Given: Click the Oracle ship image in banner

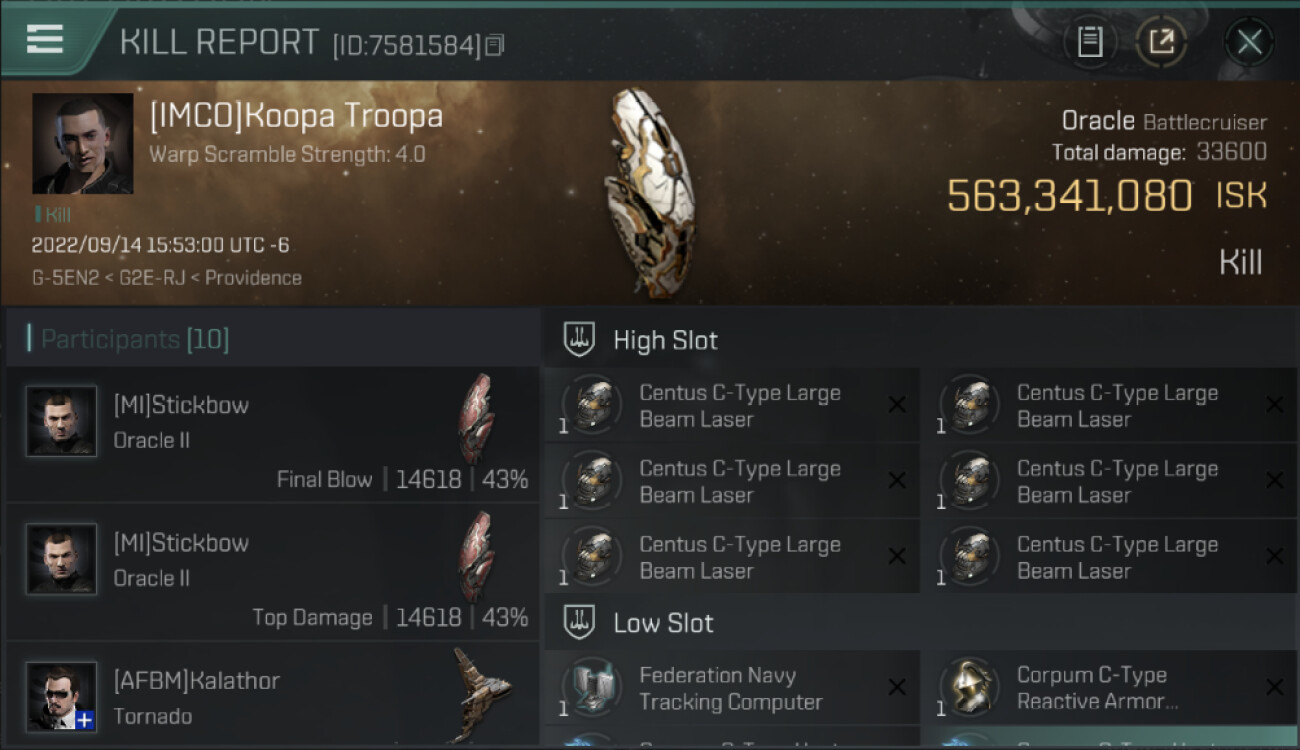Looking at the screenshot, I should click(x=650, y=192).
